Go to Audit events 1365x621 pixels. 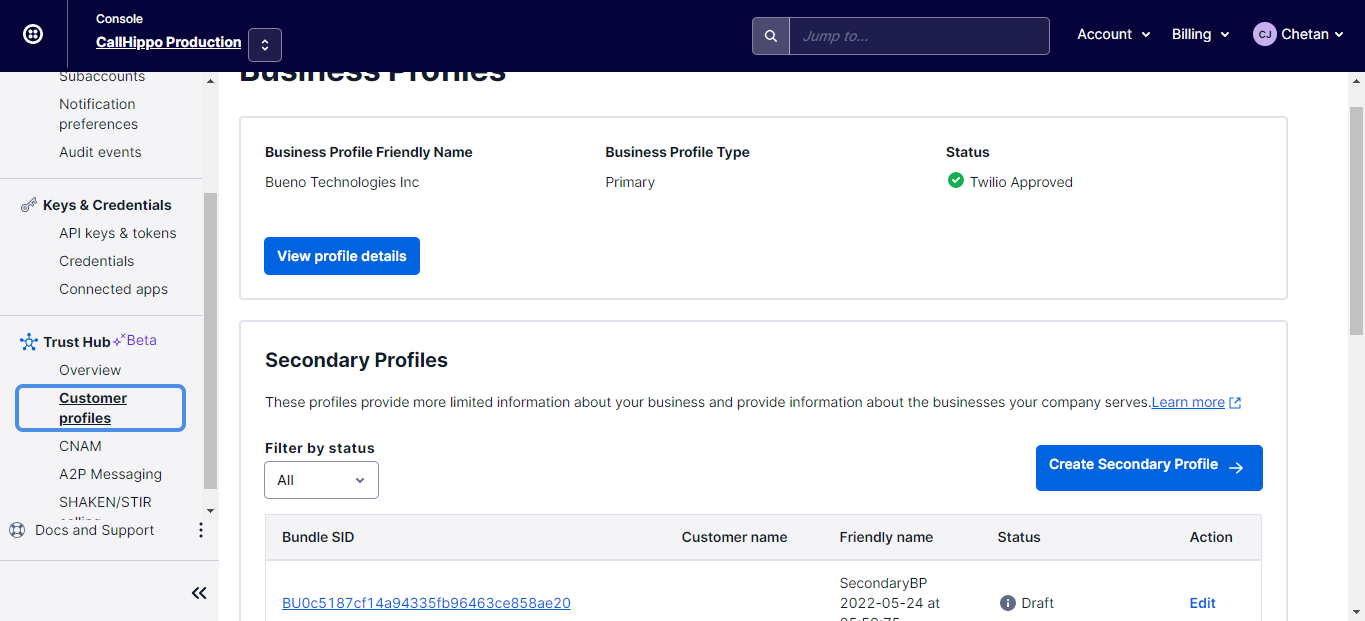pyautogui.click(x=100, y=152)
